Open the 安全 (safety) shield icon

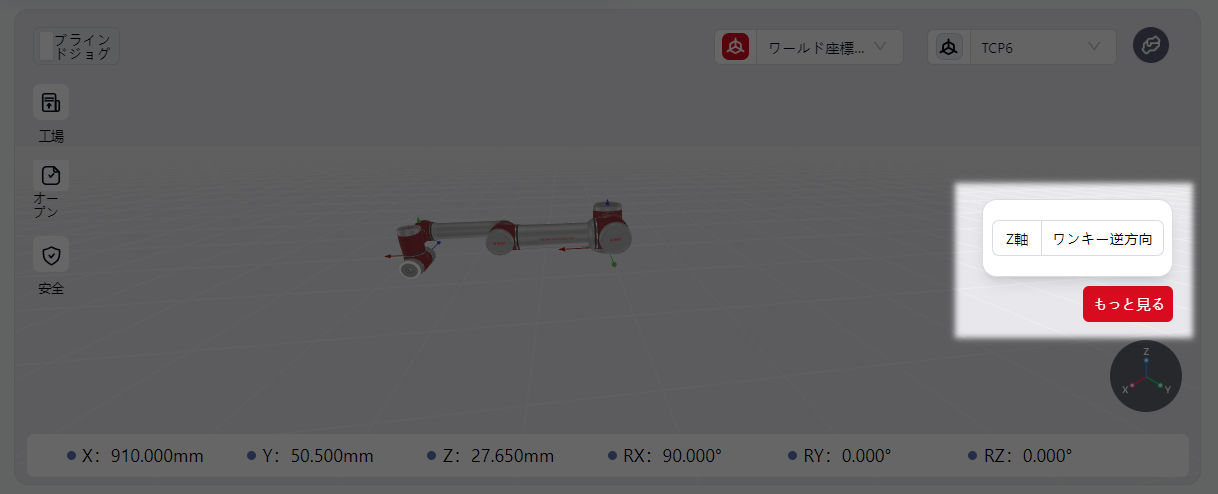coord(51,255)
